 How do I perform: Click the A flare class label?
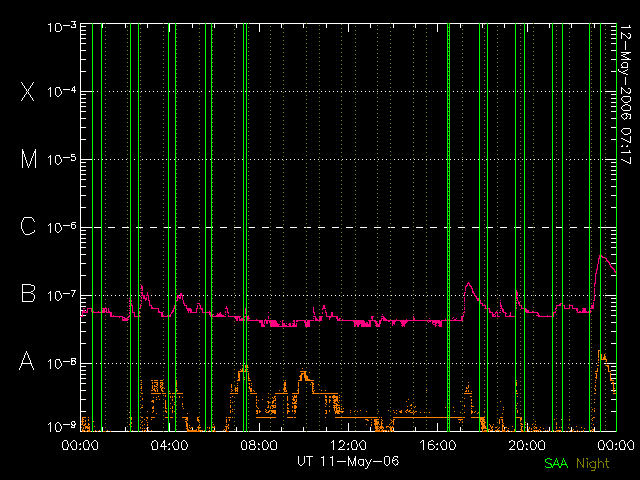(x=27, y=360)
